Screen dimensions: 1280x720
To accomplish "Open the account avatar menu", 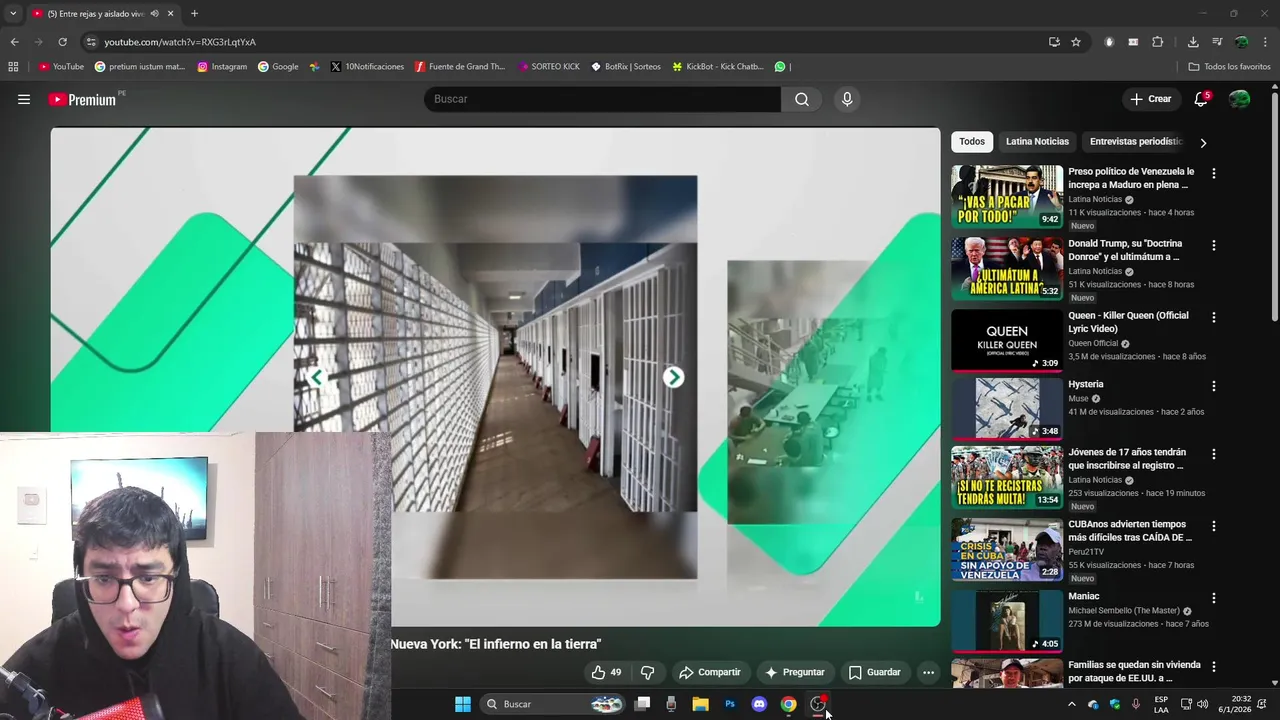I will point(1239,99).
